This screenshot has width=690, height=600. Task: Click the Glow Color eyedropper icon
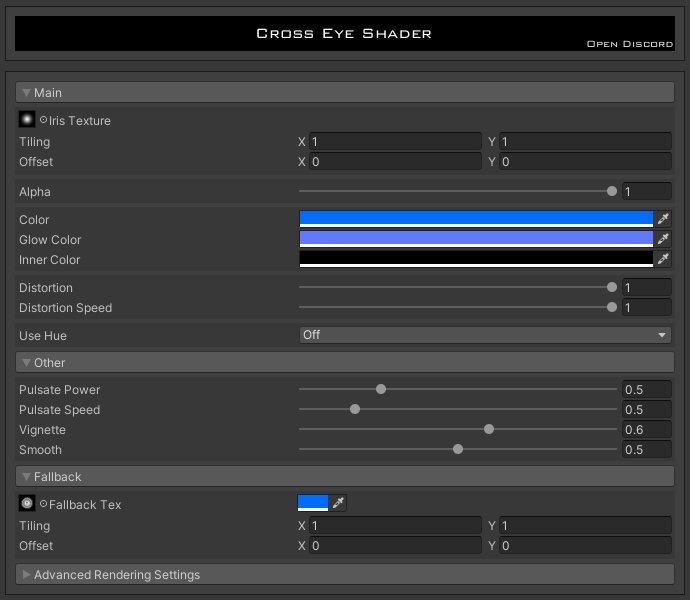(x=662, y=239)
